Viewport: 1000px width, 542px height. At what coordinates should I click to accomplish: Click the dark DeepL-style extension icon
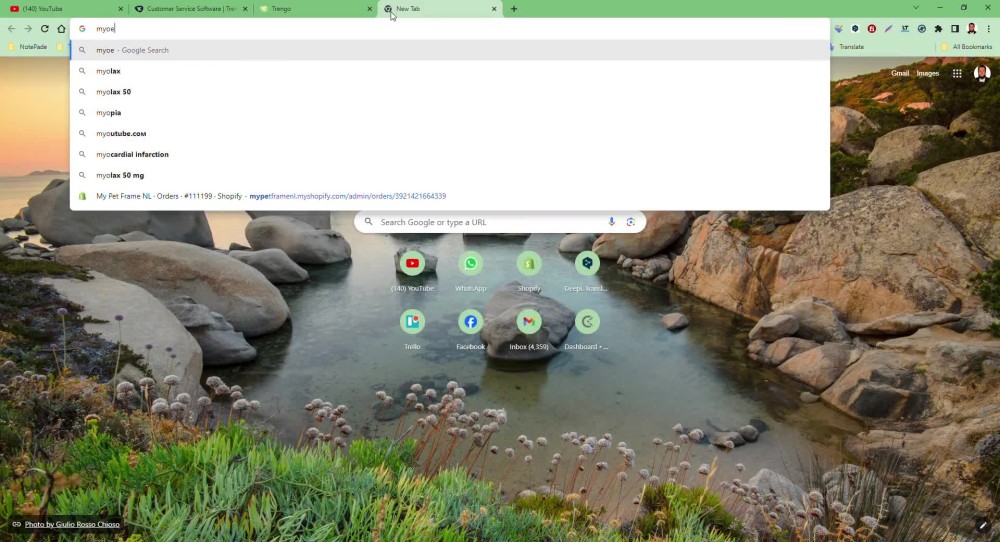(x=855, y=29)
